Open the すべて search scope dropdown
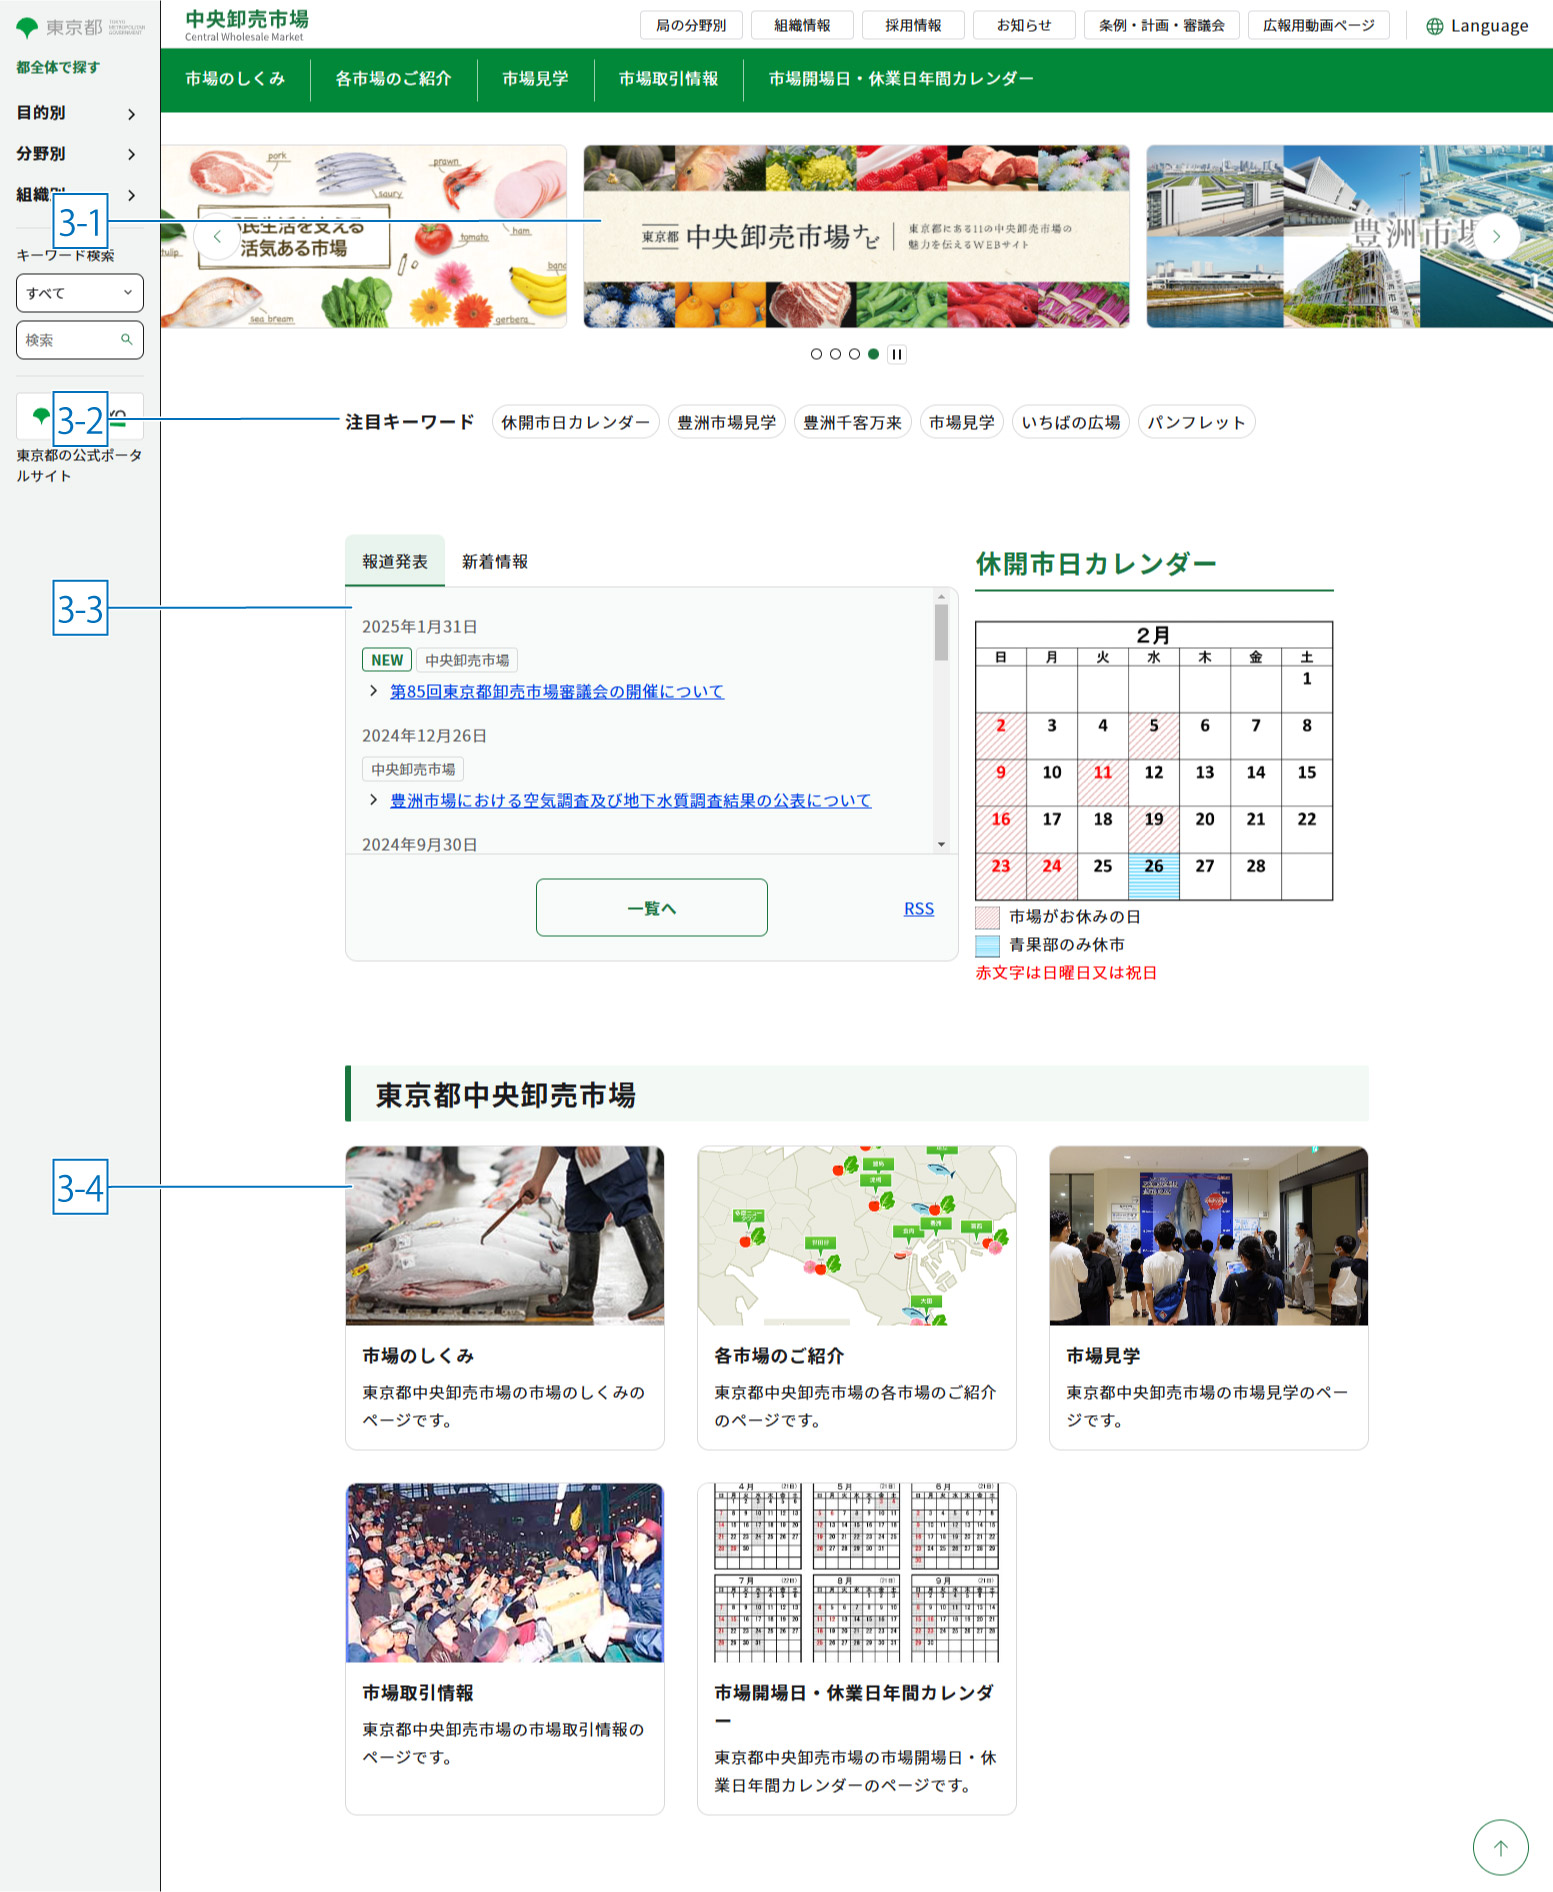This screenshot has width=1553, height=1892. pyautogui.click(x=80, y=293)
